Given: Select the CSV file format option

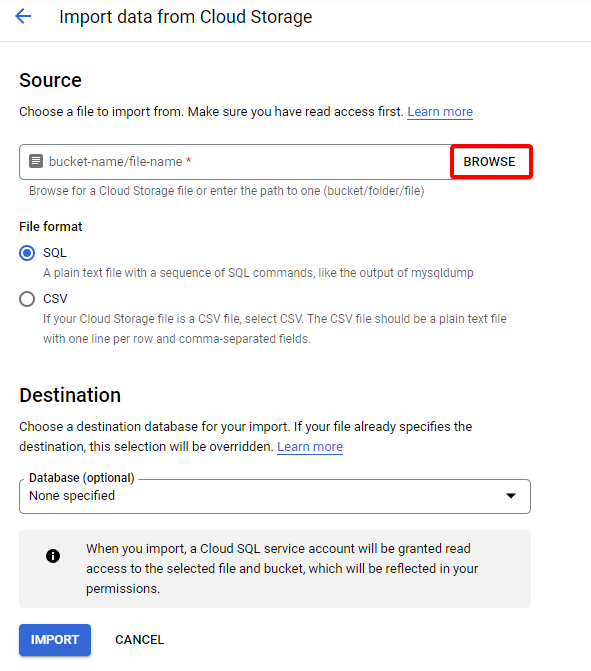Looking at the screenshot, I should pyautogui.click(x=27, y=299).
